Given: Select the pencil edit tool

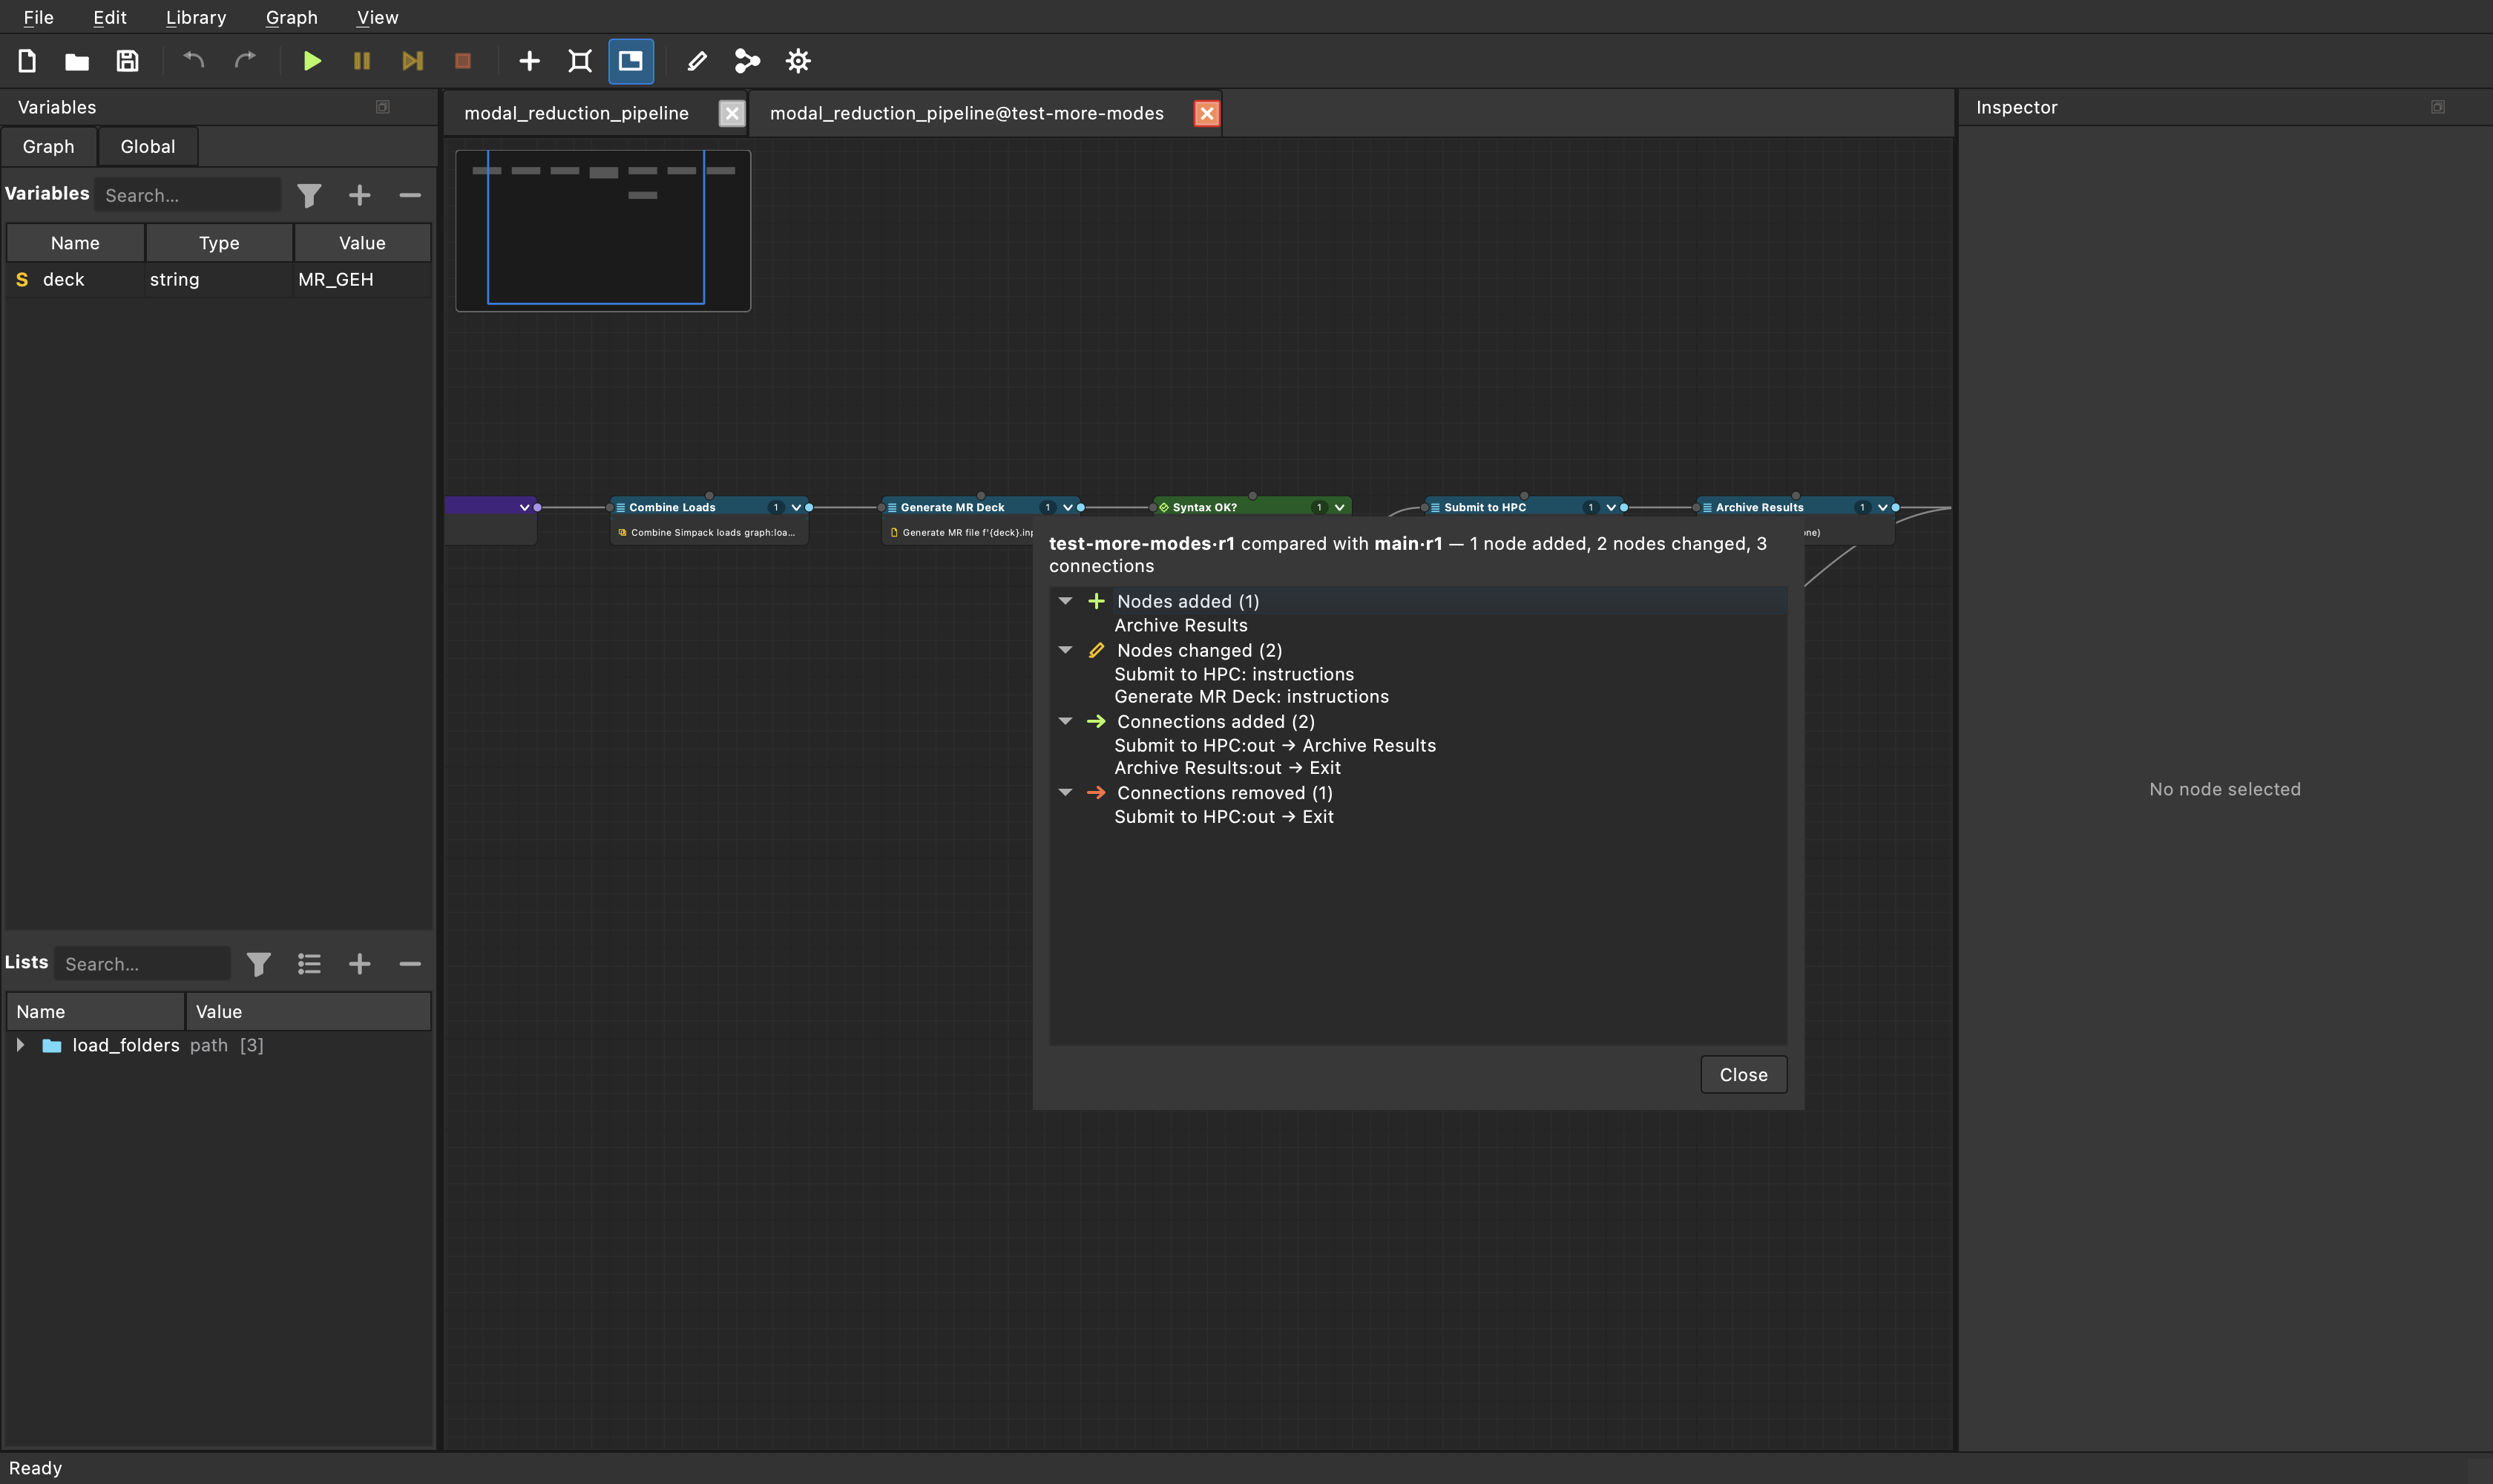Looking at the screenshot, I should [x=697, y=61].
